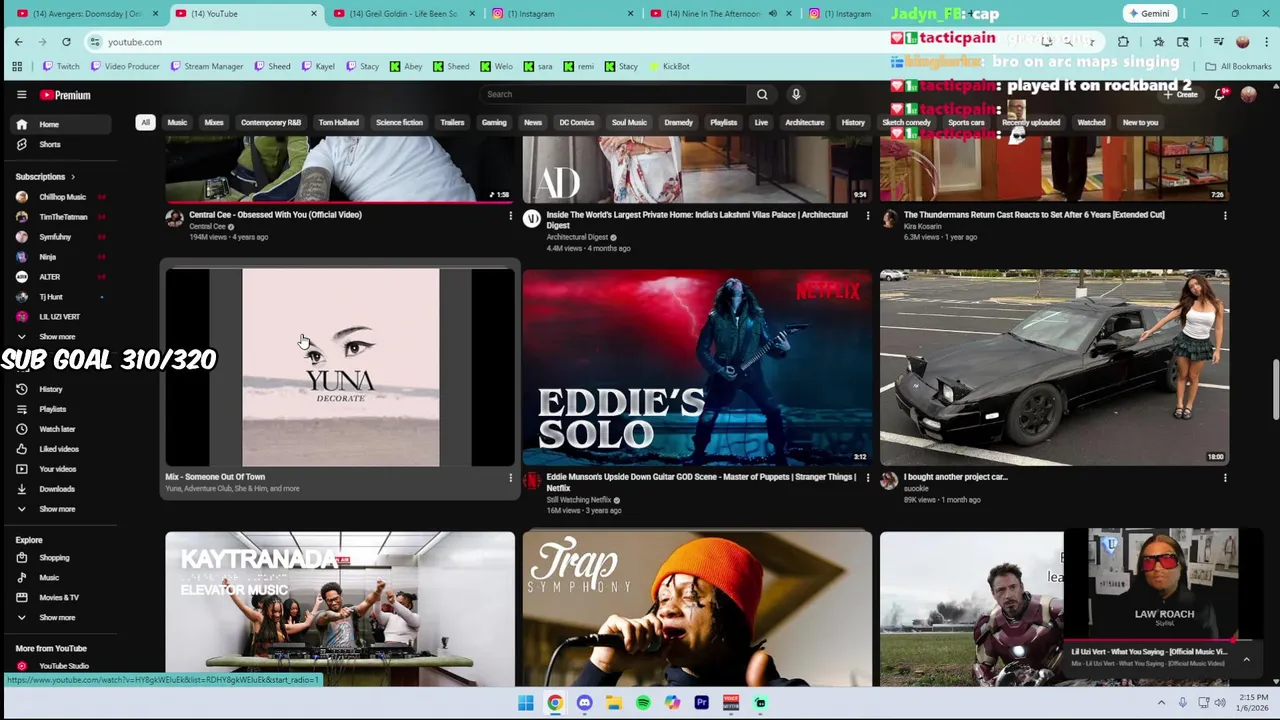The height and width of the screenshot is (720, 1280).
Task: Open the Eddie's Solo Netflix thumbnail
Action: click(x=697, y=367)
